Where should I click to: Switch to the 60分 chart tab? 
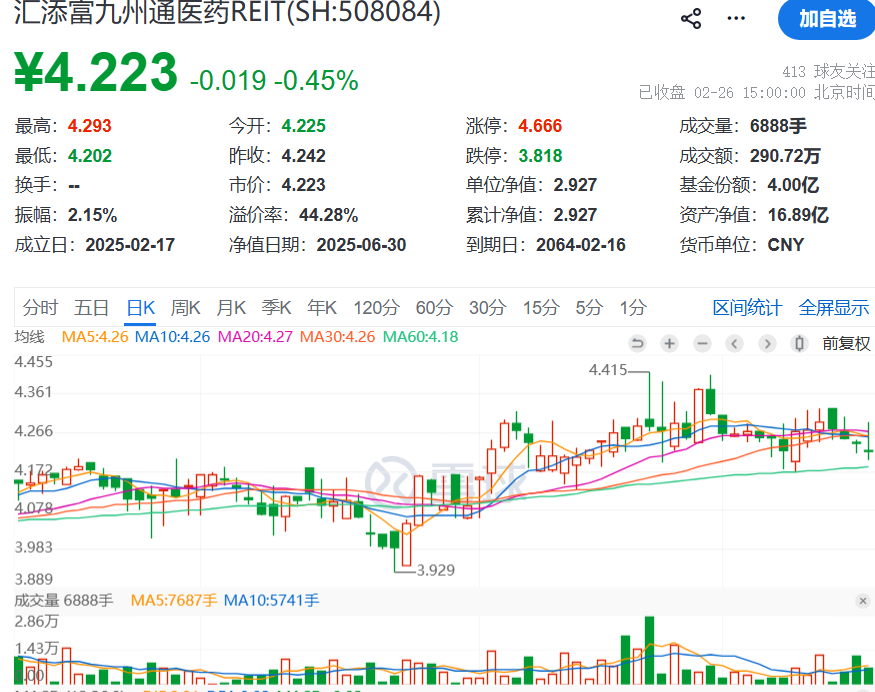[434, 307]
